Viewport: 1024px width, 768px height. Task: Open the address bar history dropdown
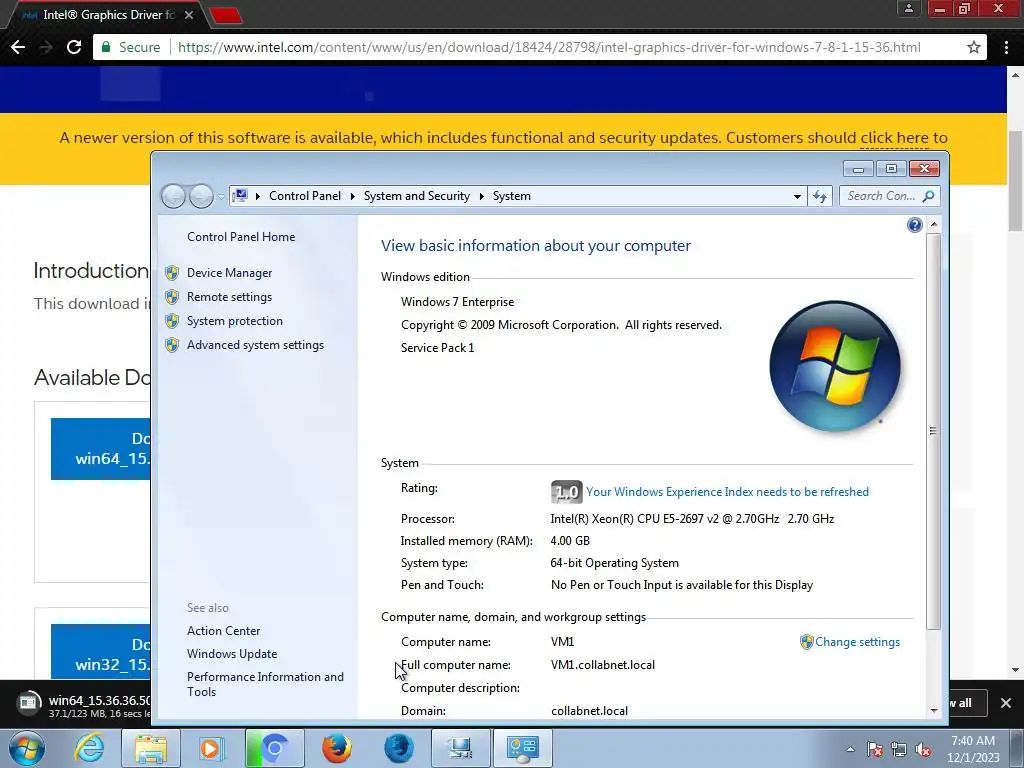[x=797, y=196]
